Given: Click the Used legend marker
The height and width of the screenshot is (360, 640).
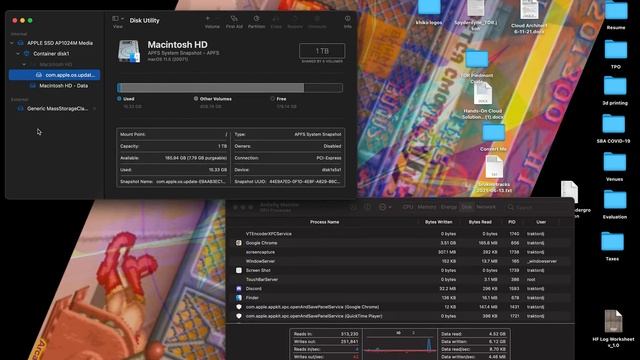Looking at the screenshot, I should tap(119, 99).
